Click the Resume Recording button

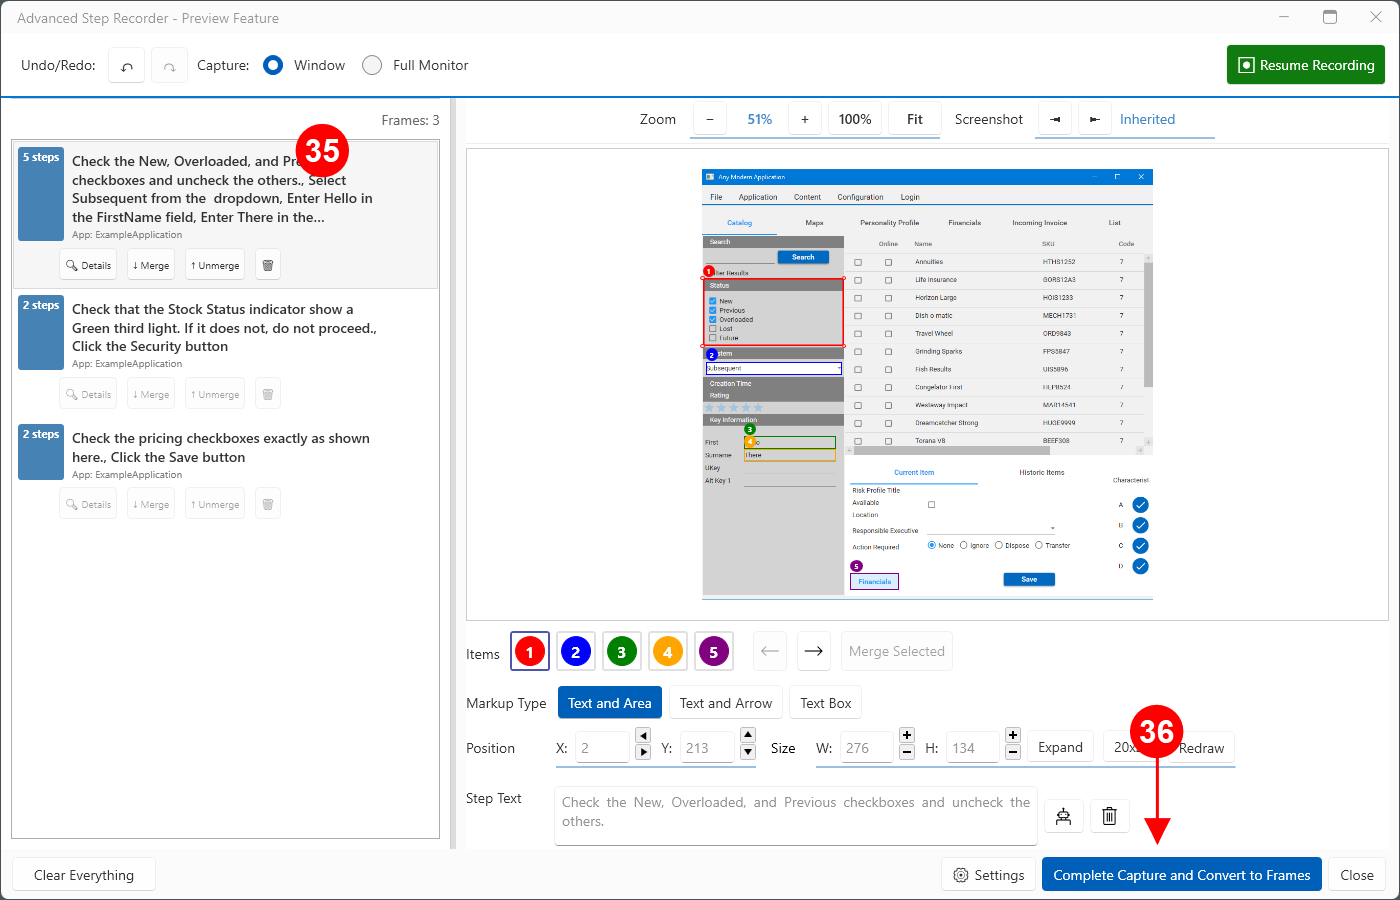tap(1306, 65)
